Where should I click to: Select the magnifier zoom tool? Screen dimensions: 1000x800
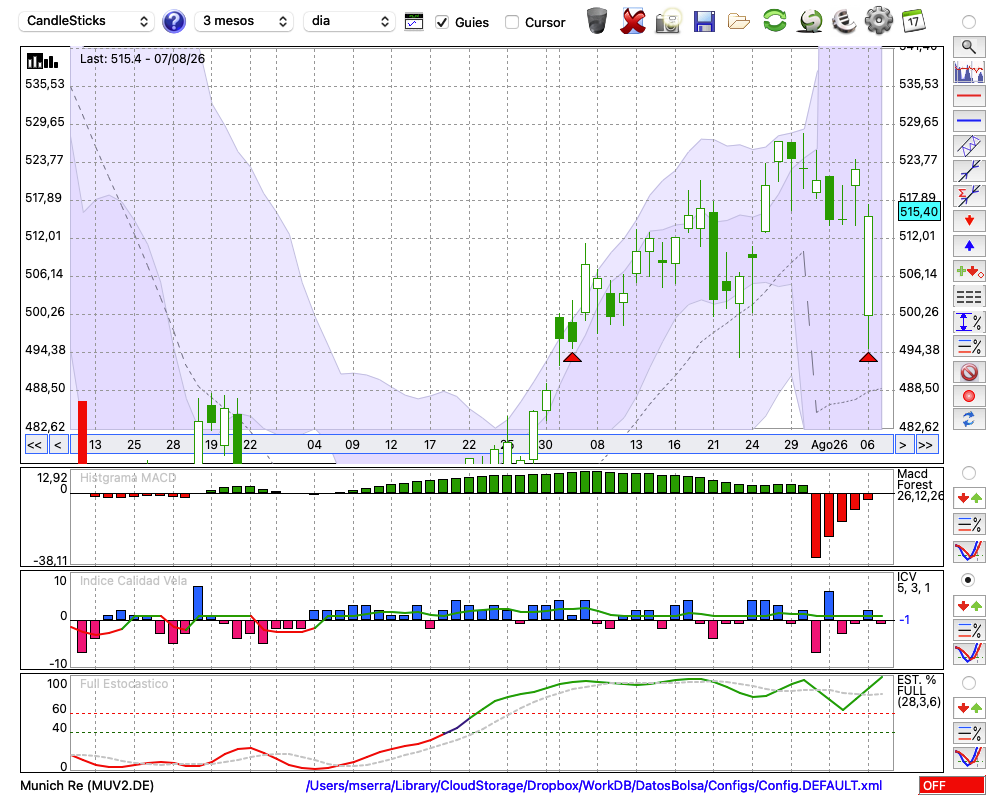(969, 47)
